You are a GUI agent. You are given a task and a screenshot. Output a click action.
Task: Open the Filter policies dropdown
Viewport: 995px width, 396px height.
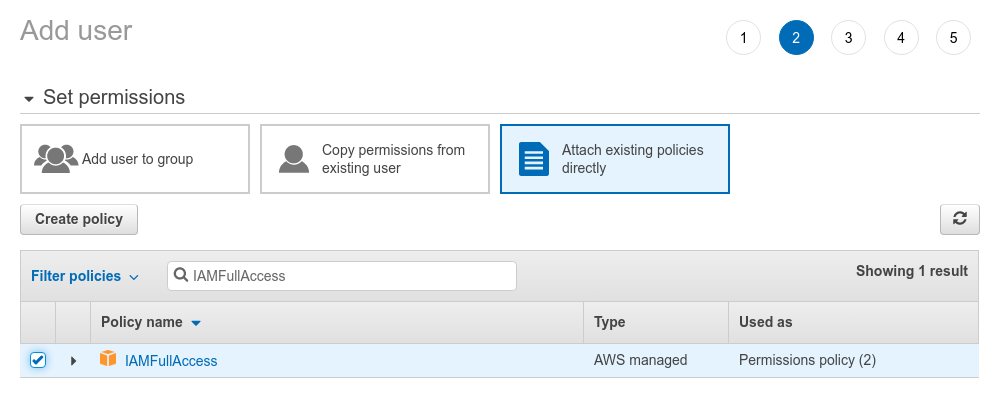[x=84, y=276]
